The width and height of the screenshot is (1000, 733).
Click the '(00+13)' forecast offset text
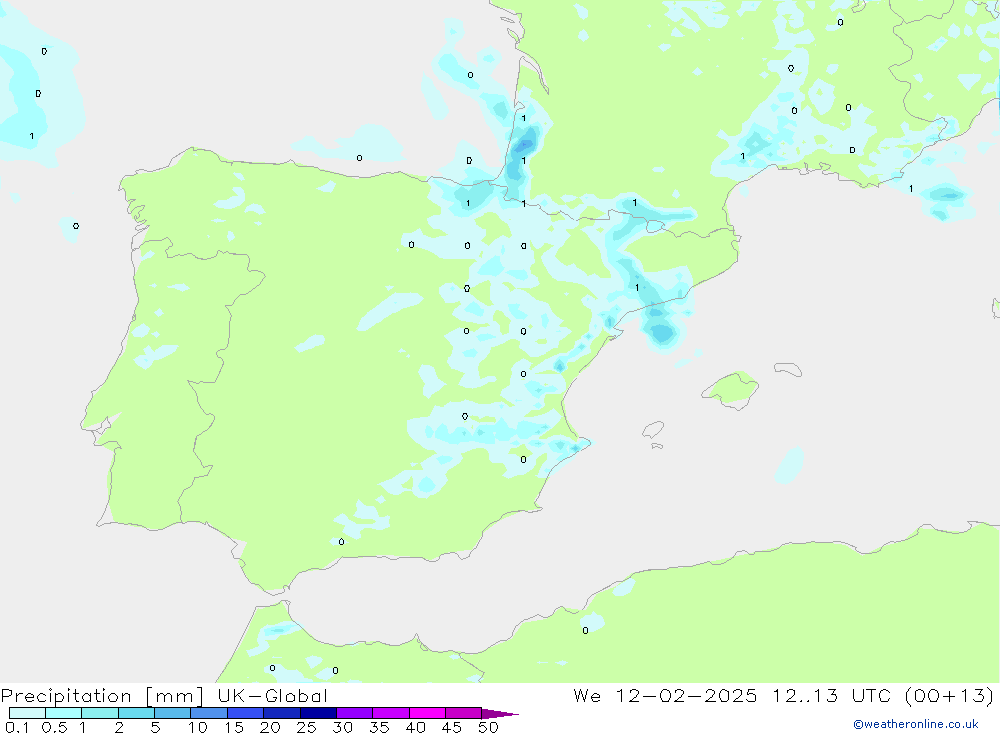[x=950, y=696]
